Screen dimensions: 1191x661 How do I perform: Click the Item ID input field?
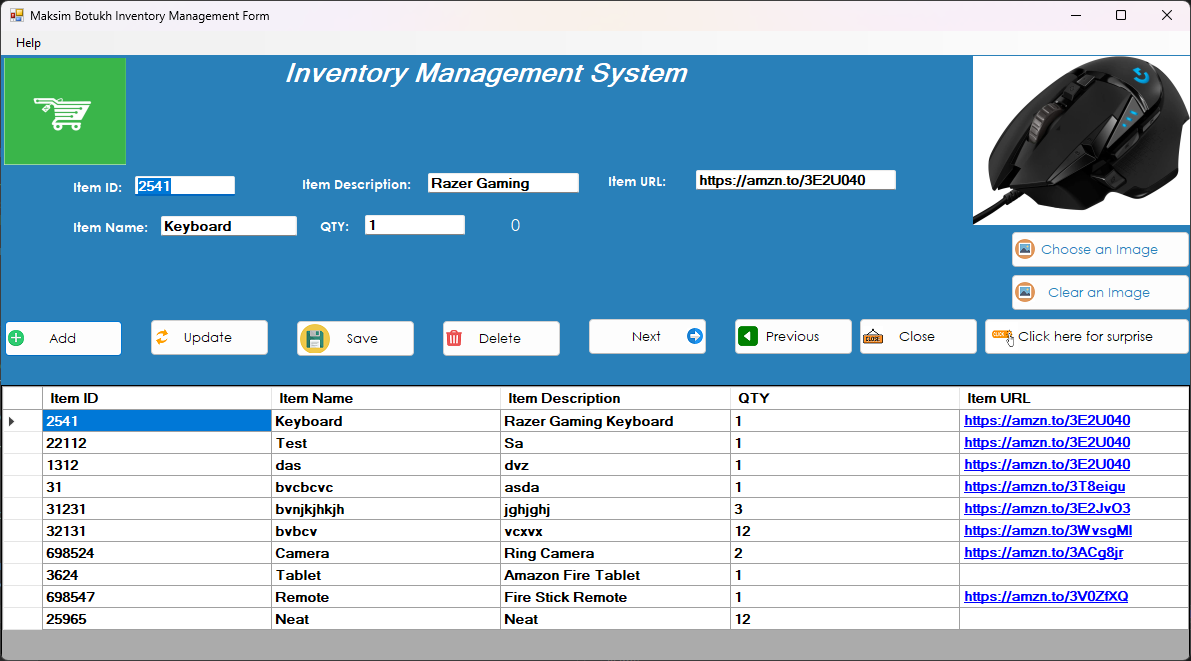coord(185,185)
